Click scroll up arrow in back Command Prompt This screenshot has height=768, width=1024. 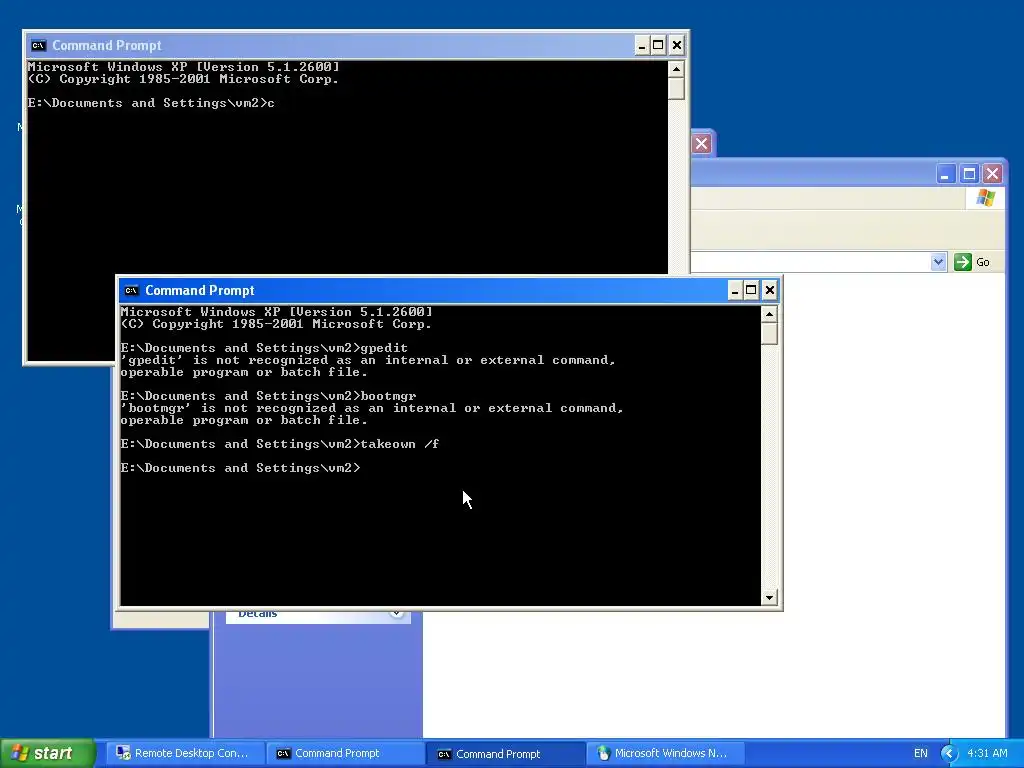pos(677,69)
